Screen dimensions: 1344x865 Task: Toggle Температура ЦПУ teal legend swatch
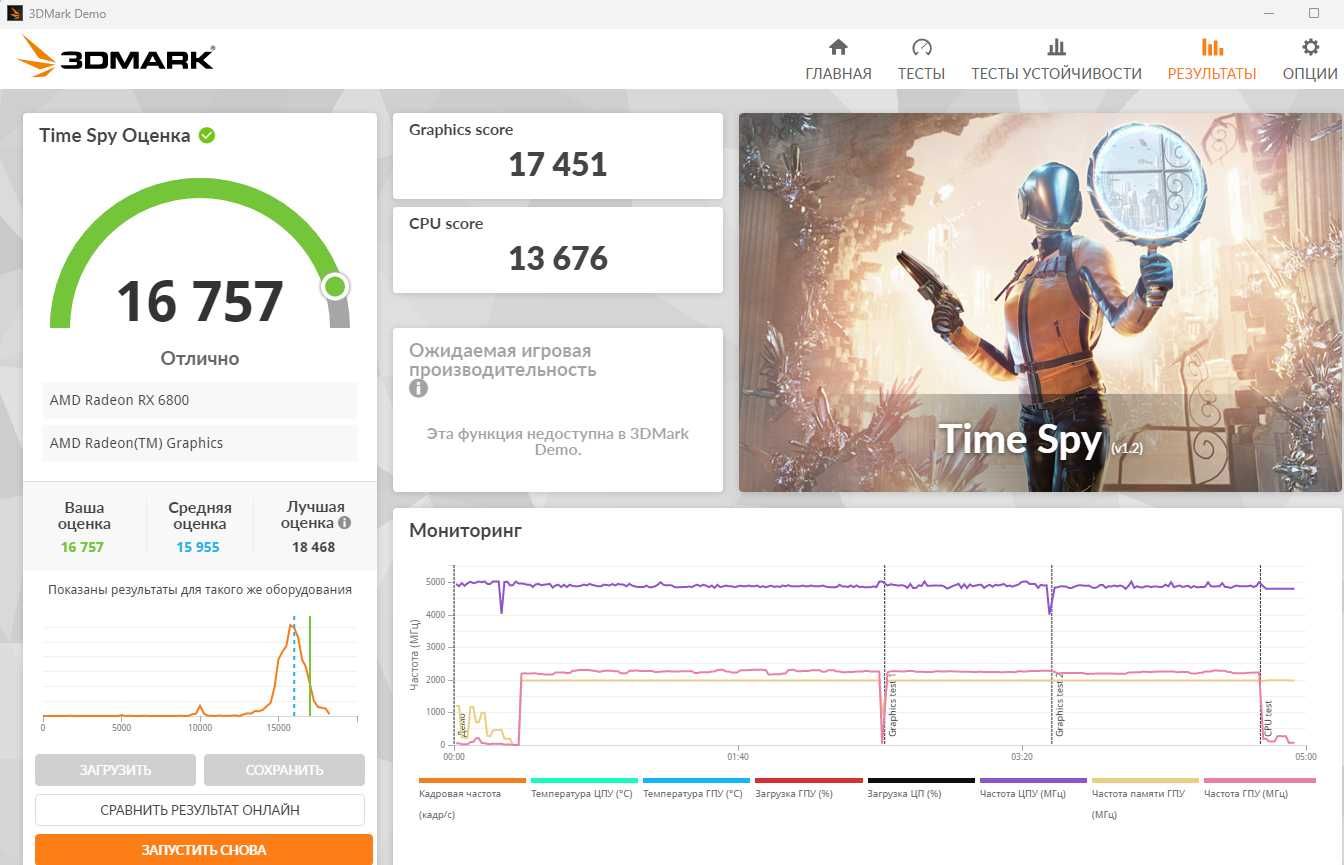coord(584,780)
